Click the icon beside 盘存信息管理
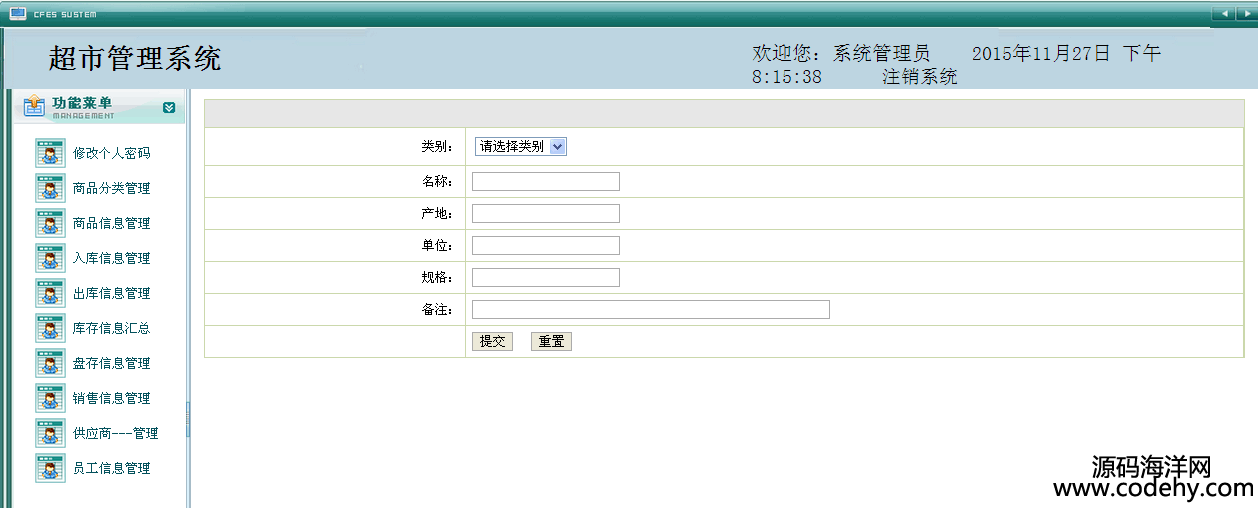This screenshot has width=1258, height=508. 50,363
